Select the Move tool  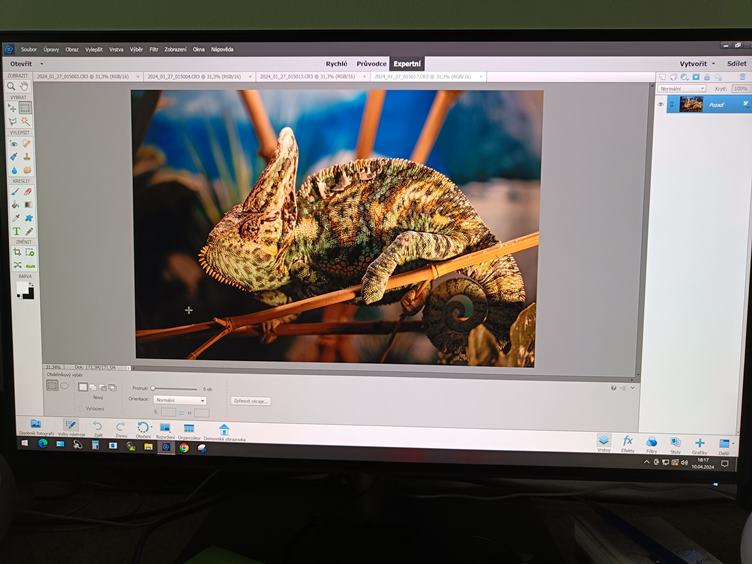tap(12, 108)
